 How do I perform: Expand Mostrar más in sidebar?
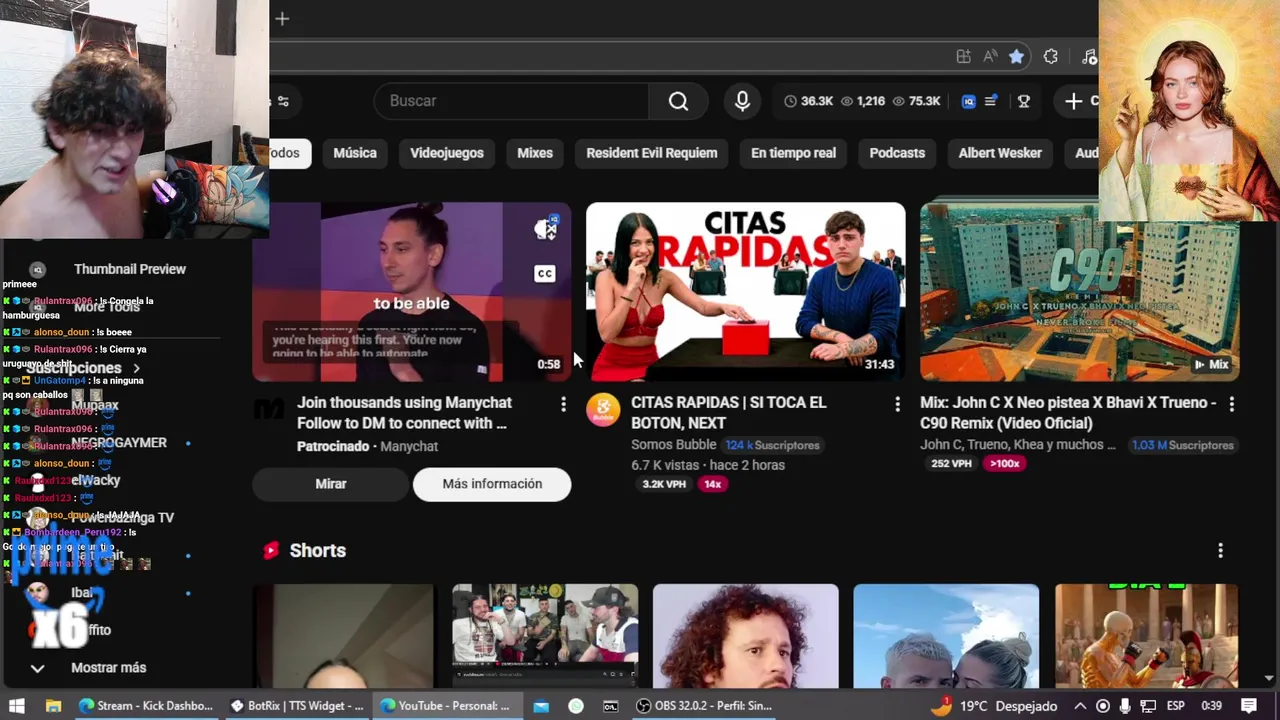tap(108, 668)
